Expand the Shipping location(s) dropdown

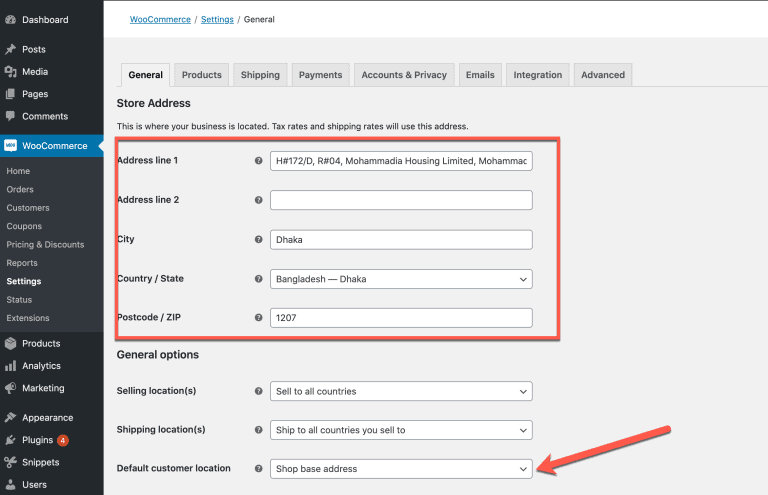(x=401, y=430)
